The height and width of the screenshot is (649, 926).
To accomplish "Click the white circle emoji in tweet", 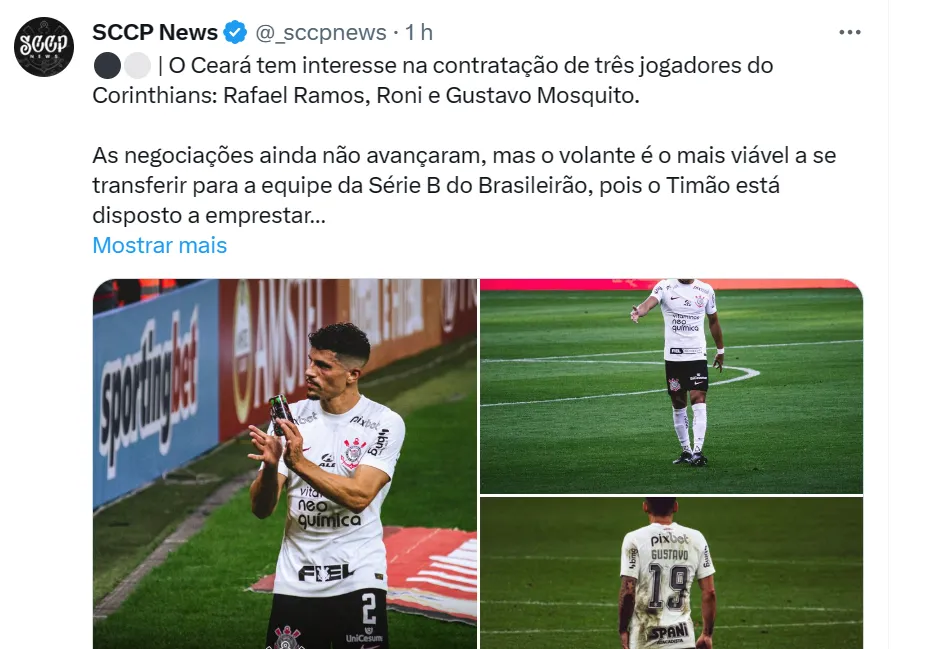I will 138,66.
